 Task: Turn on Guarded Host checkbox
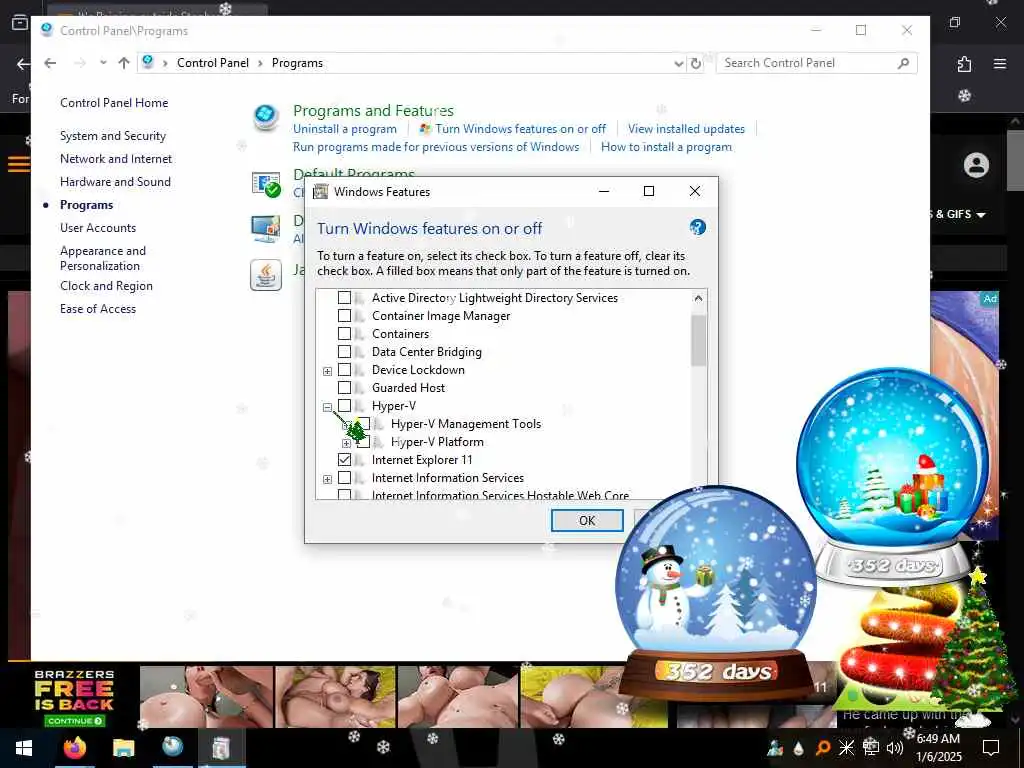(344, 388)
